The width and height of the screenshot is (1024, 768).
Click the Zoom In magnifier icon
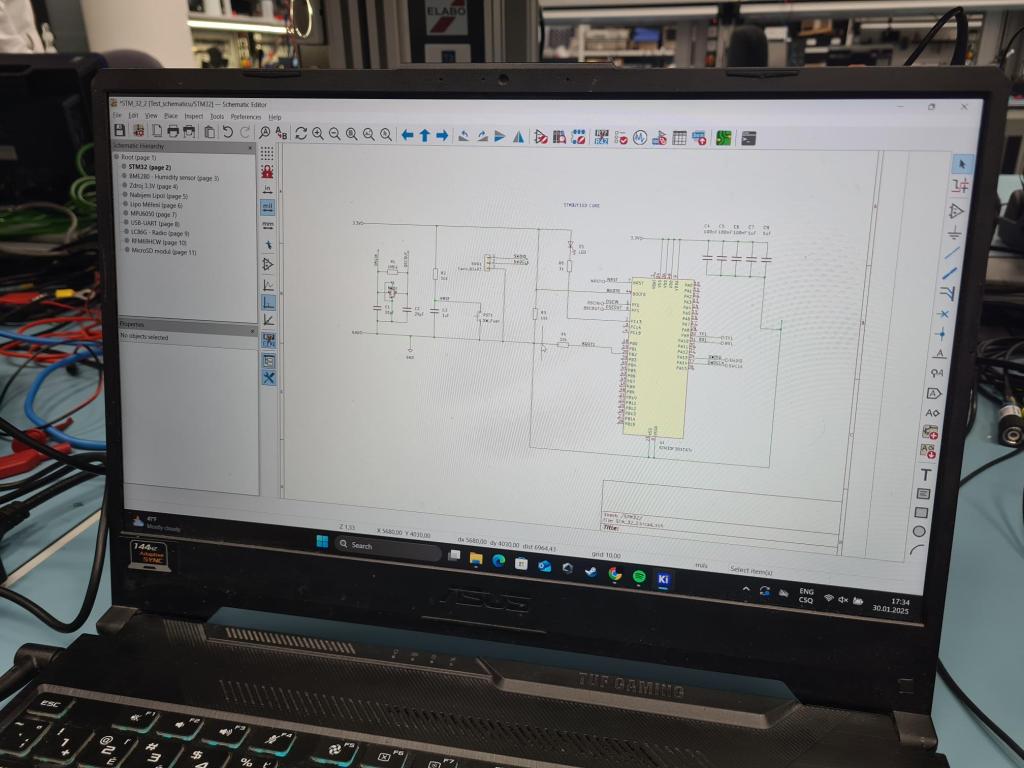tap(318, 133)
